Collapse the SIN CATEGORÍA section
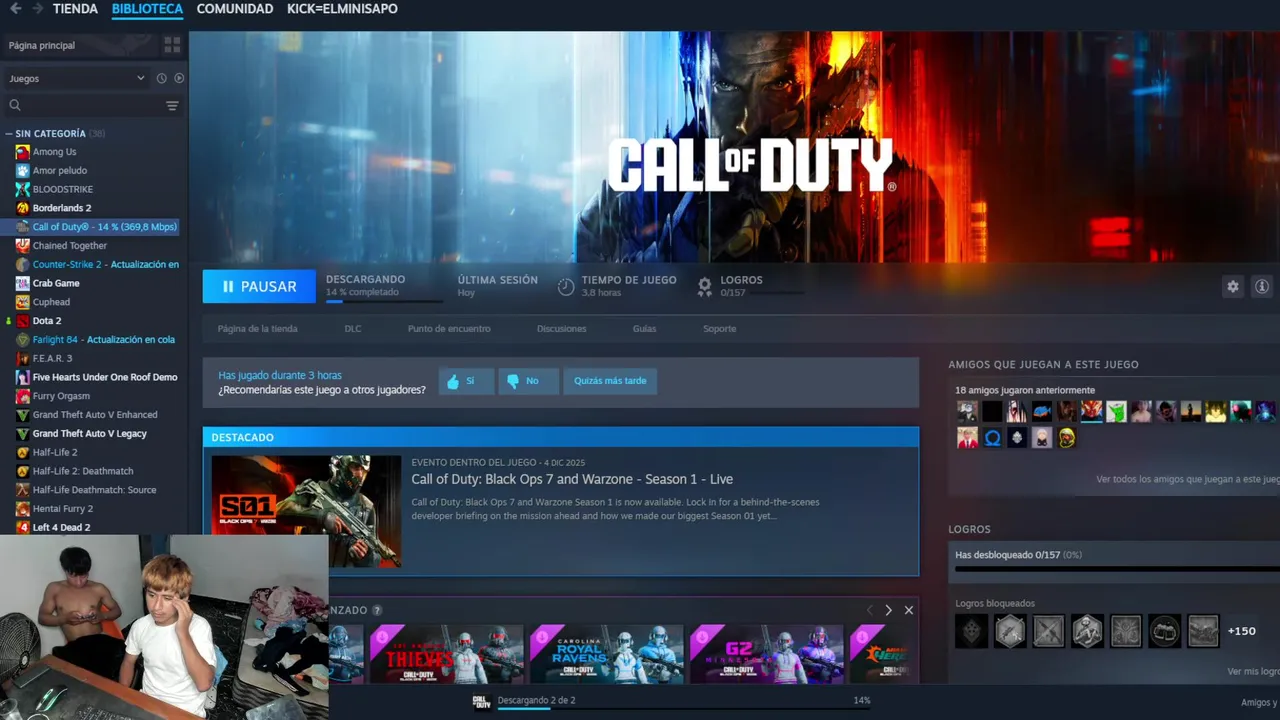 click(9, 133)
